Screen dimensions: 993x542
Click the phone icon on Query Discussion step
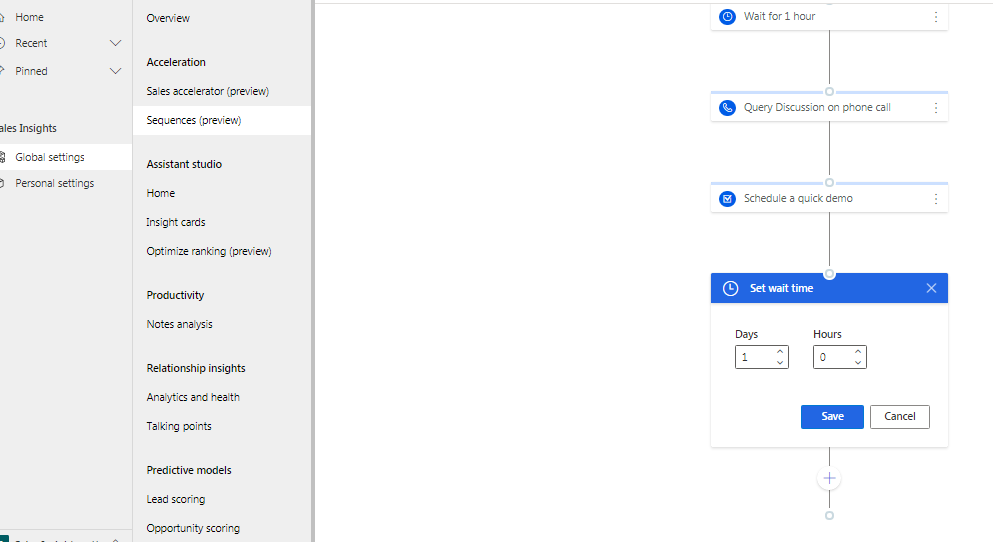point(728,108)
